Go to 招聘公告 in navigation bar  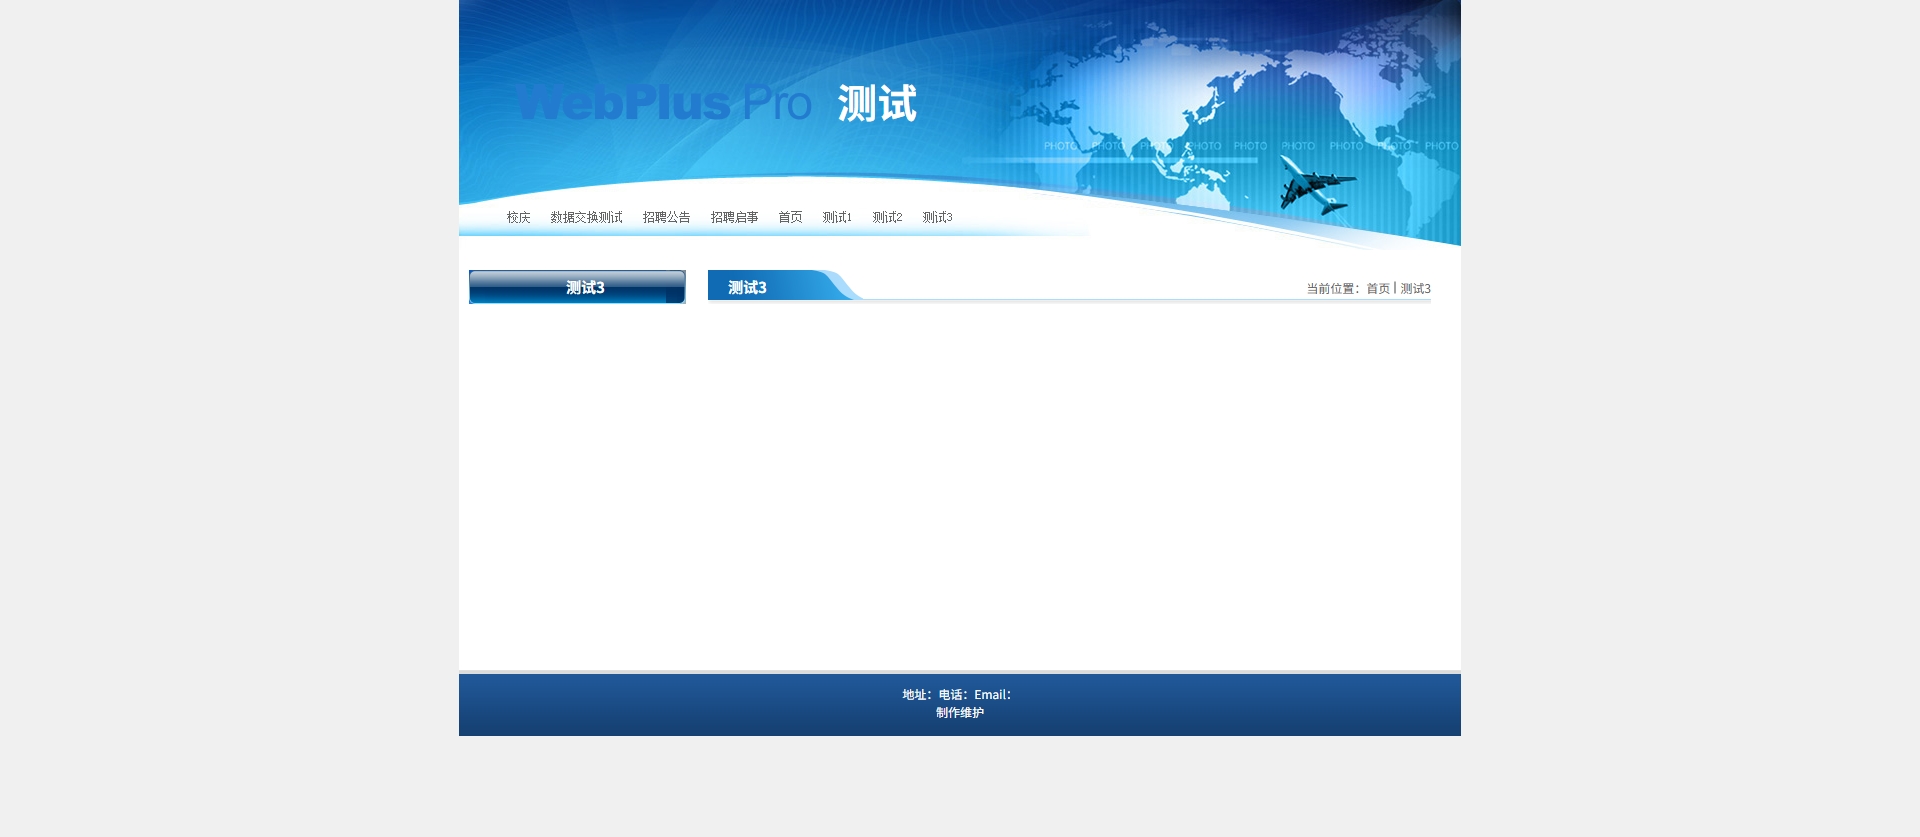pos(666,217)
